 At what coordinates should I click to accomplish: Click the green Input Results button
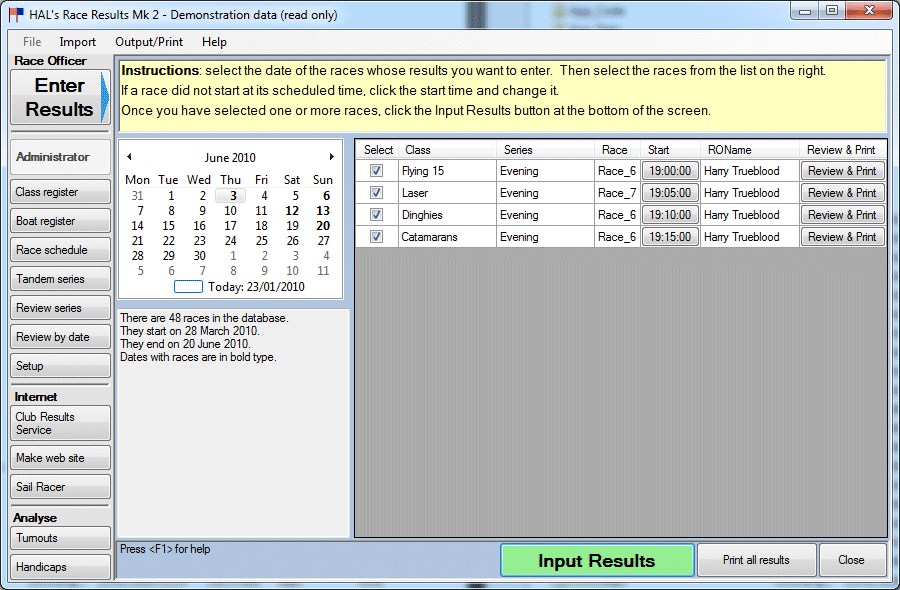click(597, 560)
